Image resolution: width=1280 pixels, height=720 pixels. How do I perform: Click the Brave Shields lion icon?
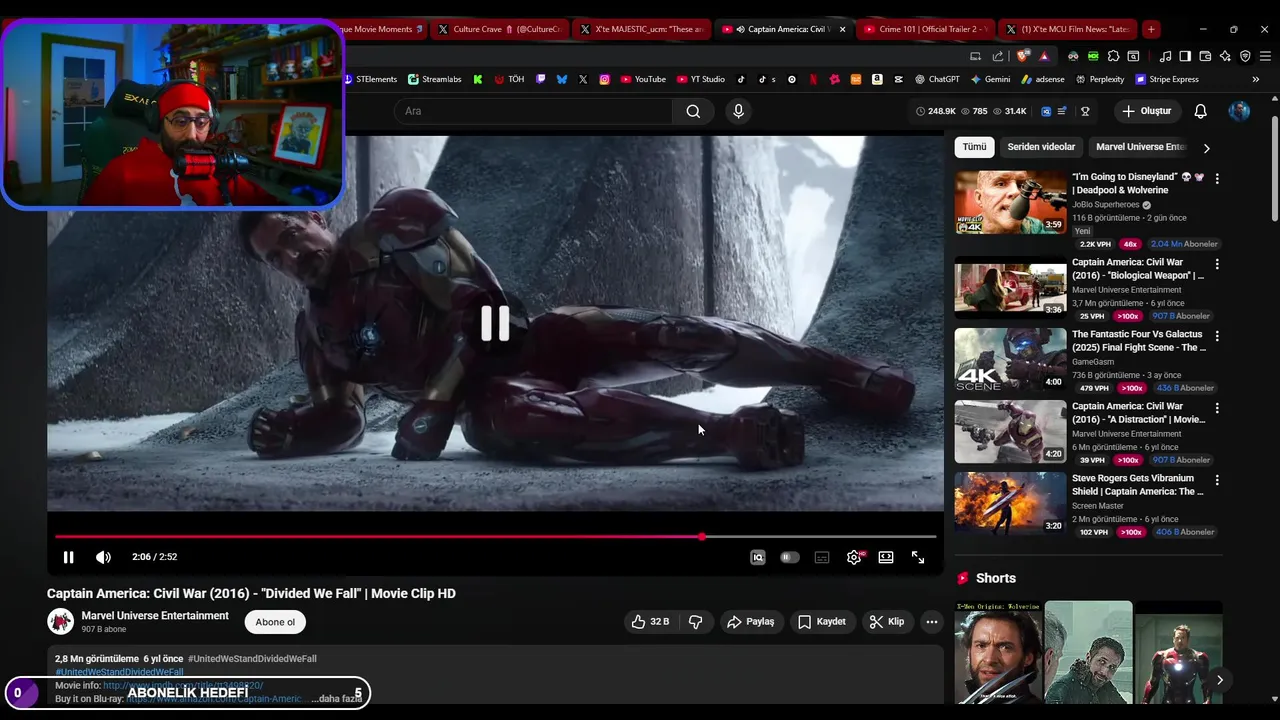point(1022,56)
